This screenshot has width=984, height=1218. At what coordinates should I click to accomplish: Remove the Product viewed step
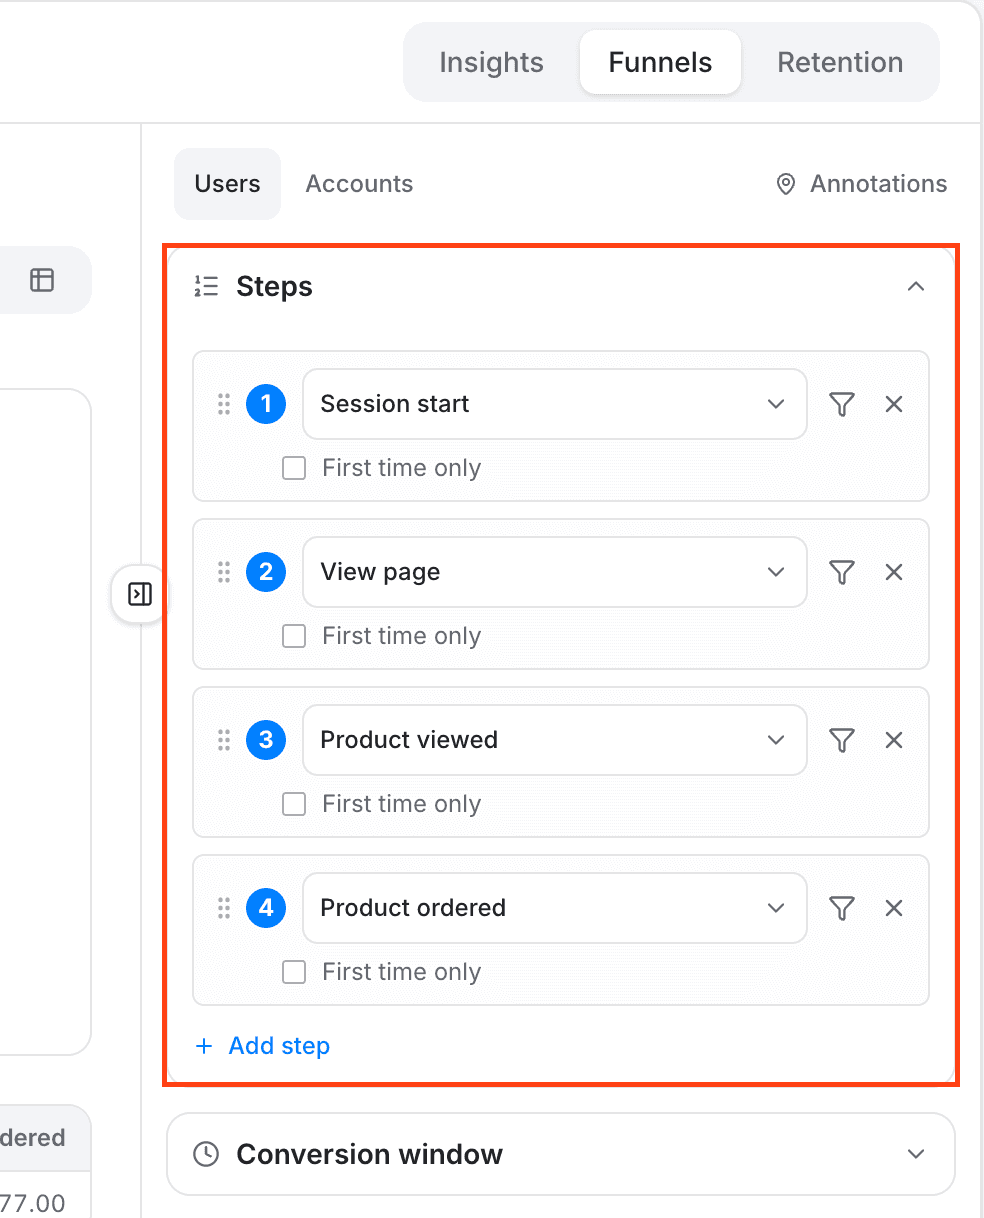(x=894, y=740)
